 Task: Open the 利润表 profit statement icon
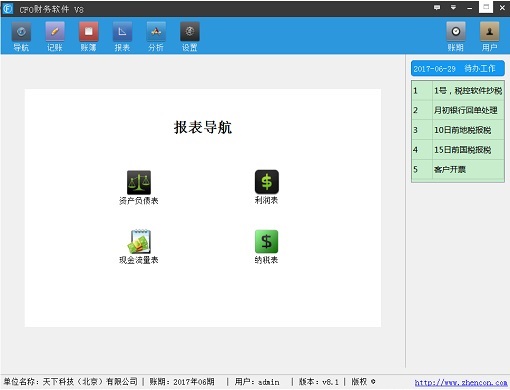click(266, 187)
